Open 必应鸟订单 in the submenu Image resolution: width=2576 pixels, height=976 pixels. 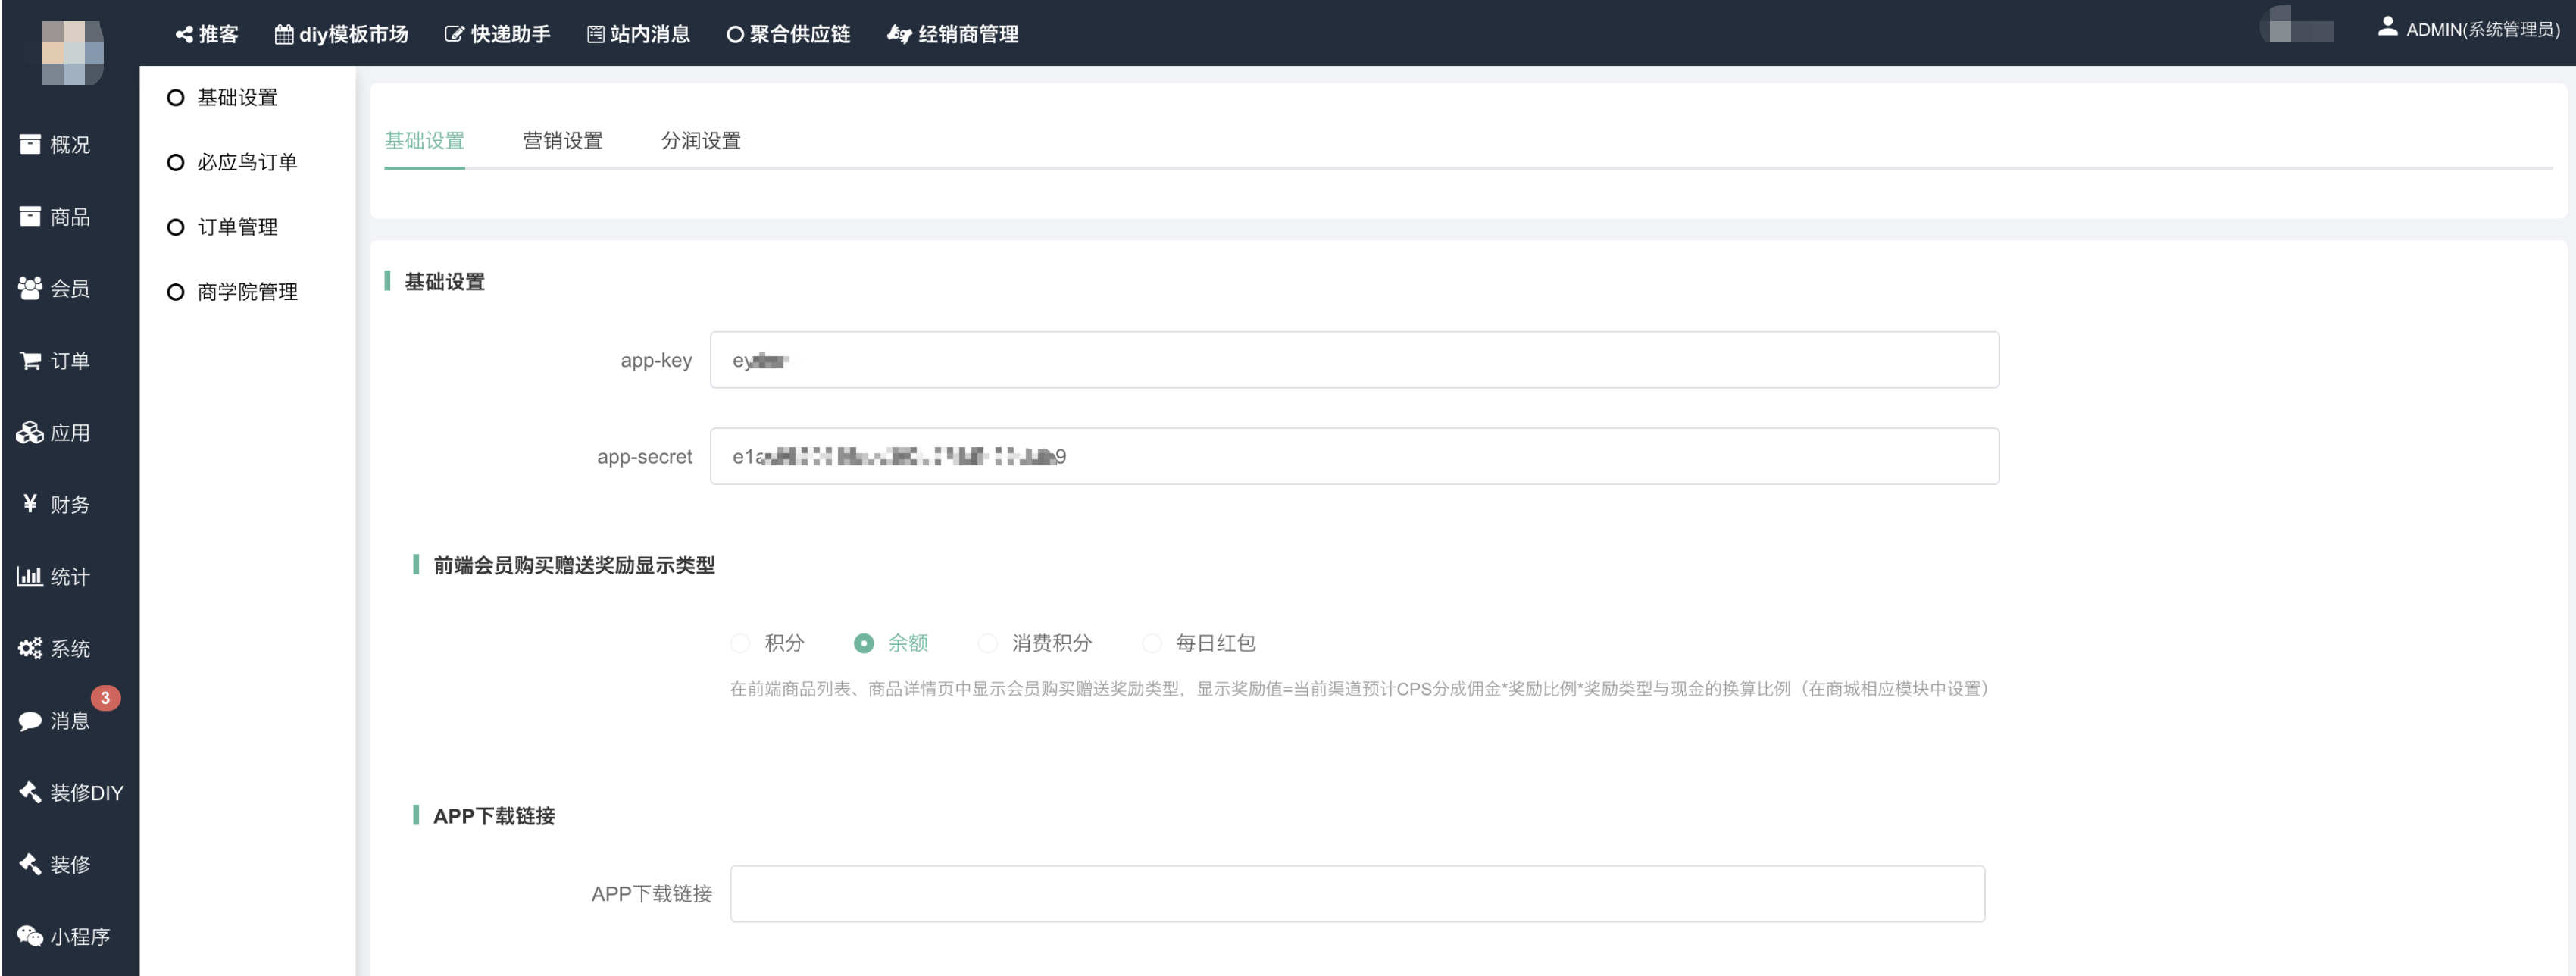(x=246, y=162)
